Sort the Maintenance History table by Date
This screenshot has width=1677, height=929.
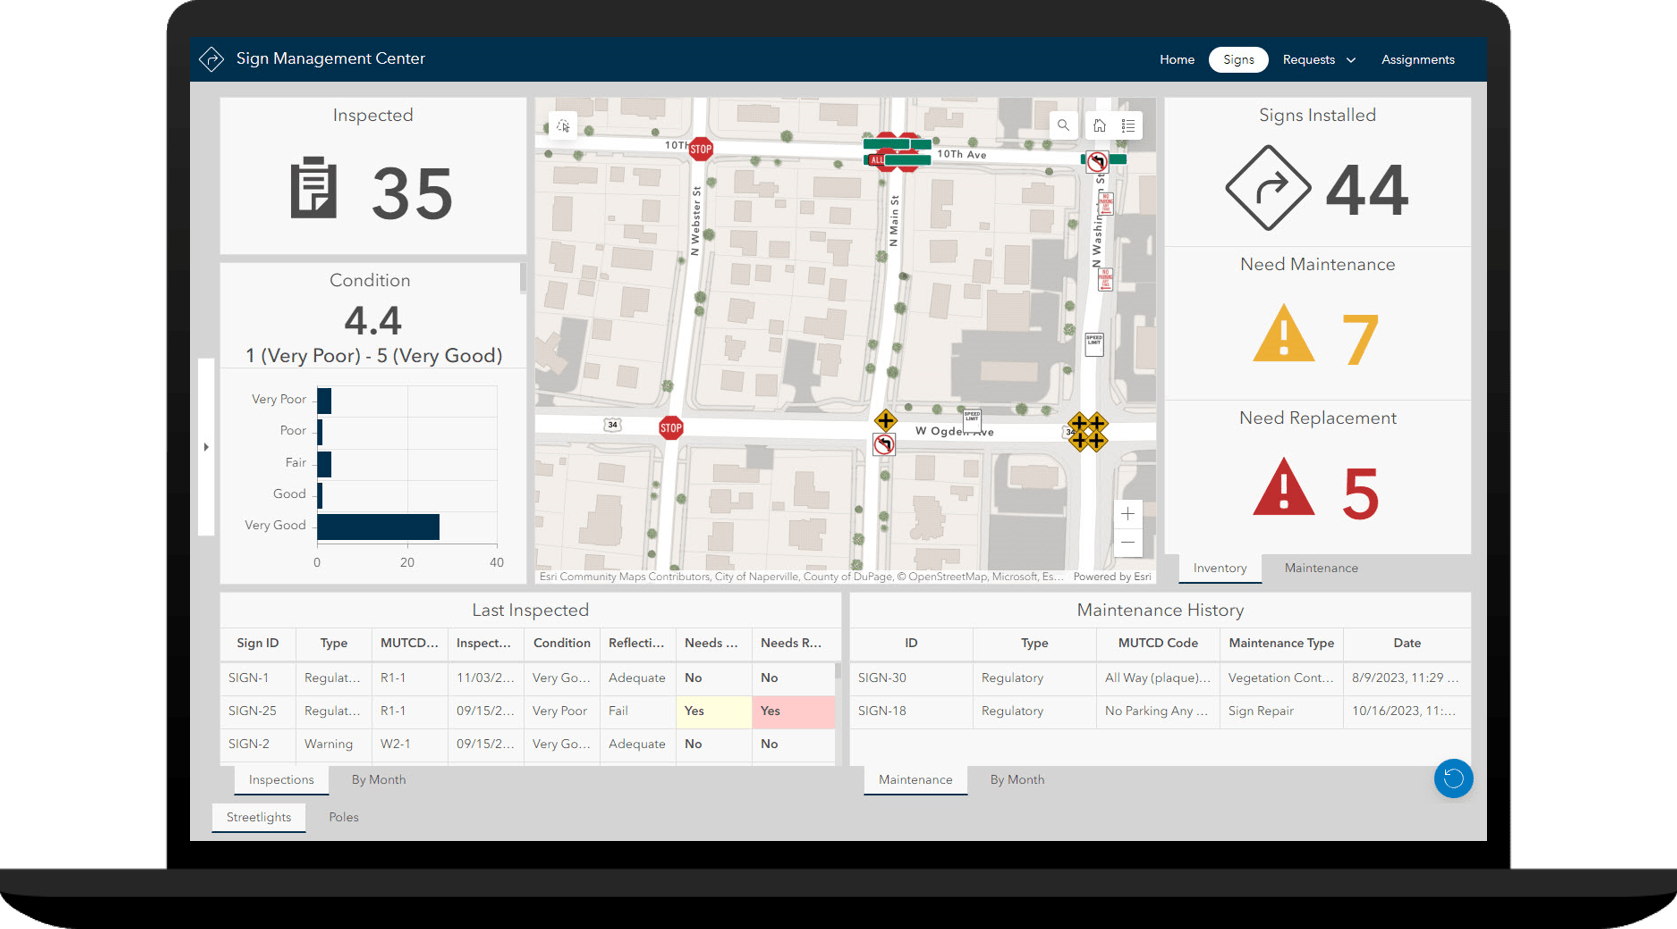[x=1406, y=643]
